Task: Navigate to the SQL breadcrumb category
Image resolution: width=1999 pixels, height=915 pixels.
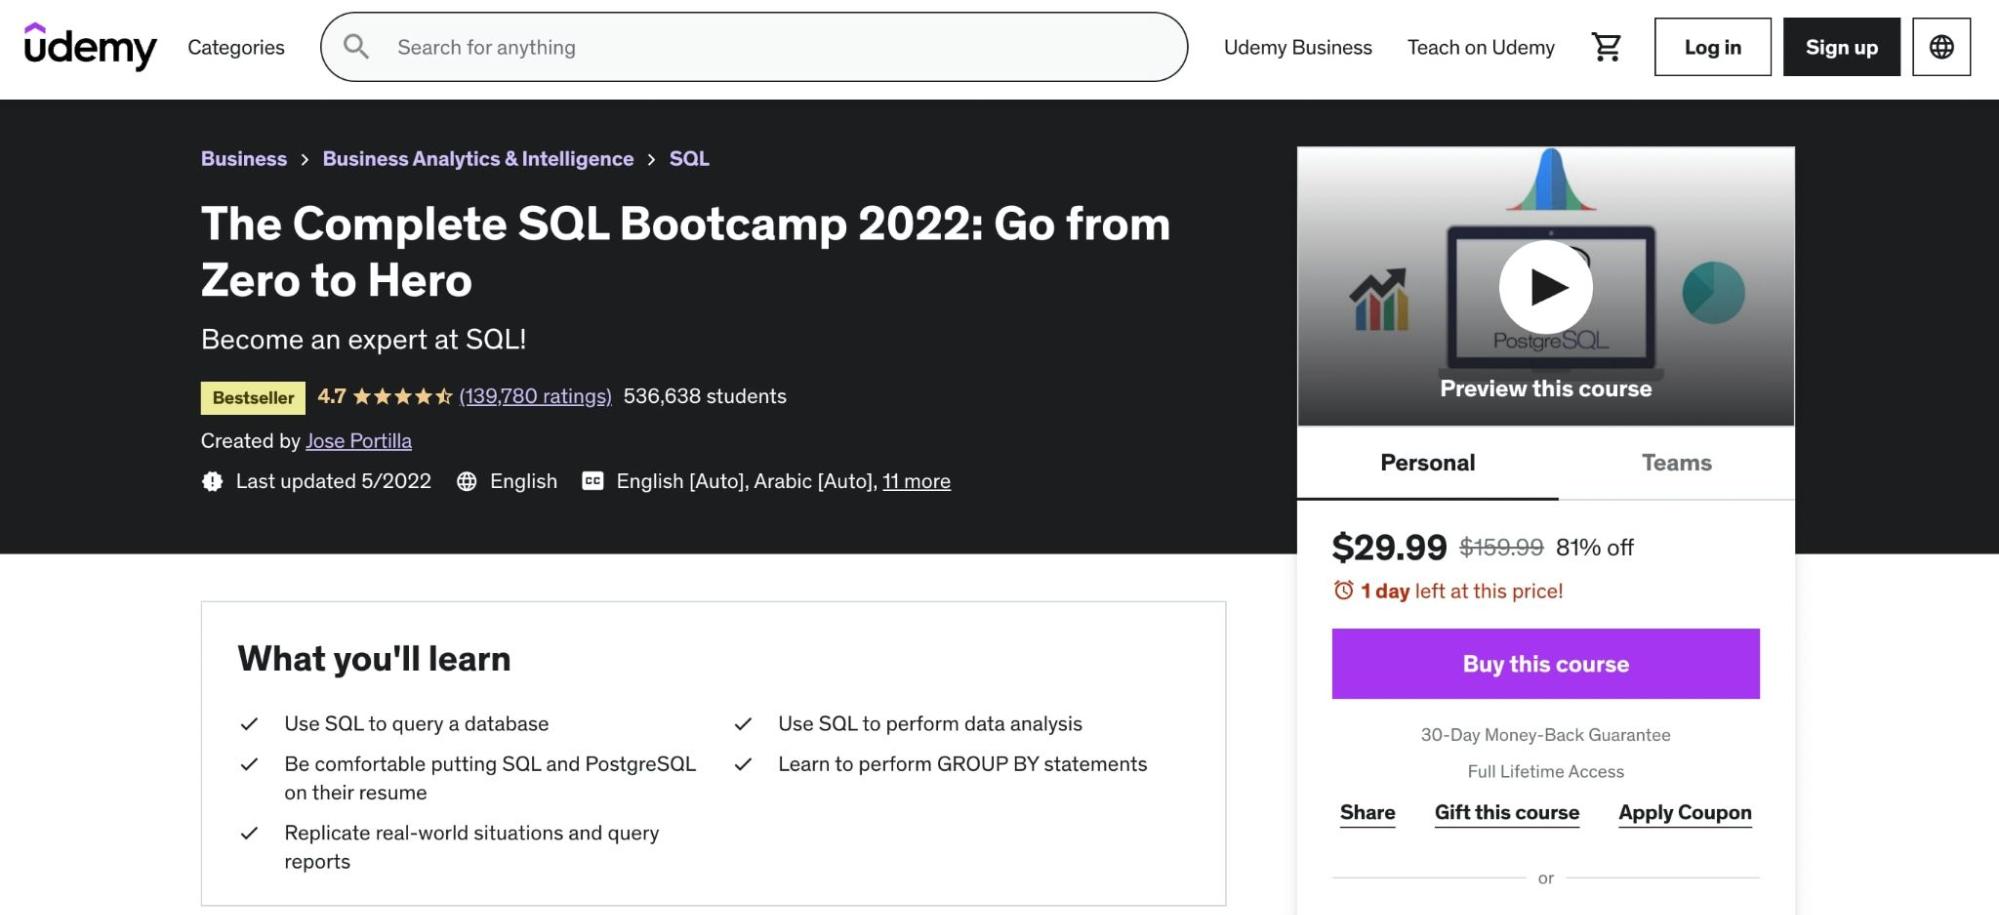Action: click(688, 158)
